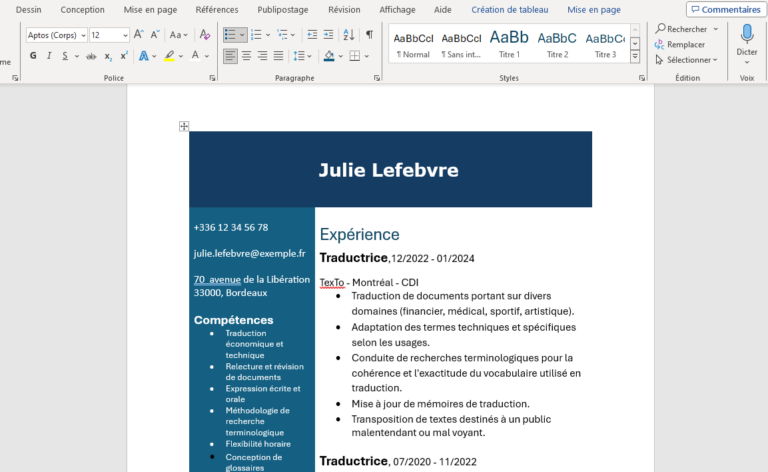Open the Affichage tab

point(397,10)
